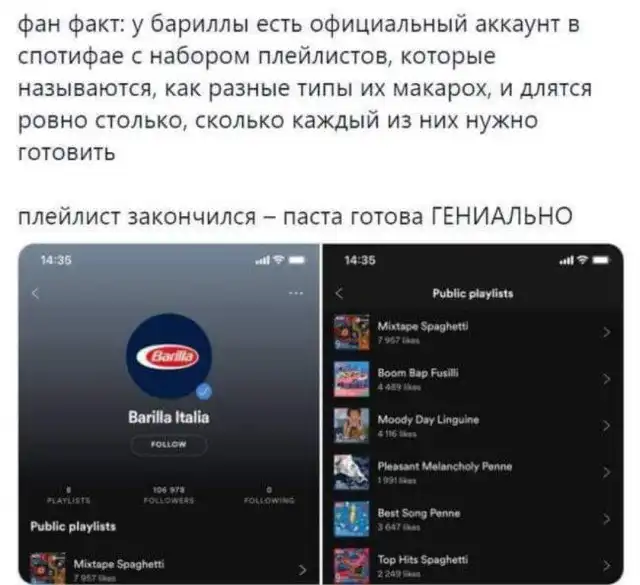Open Boom Bap Fusilli cover art
Viewport: 640px width, 585px height.
pos(351,379)
